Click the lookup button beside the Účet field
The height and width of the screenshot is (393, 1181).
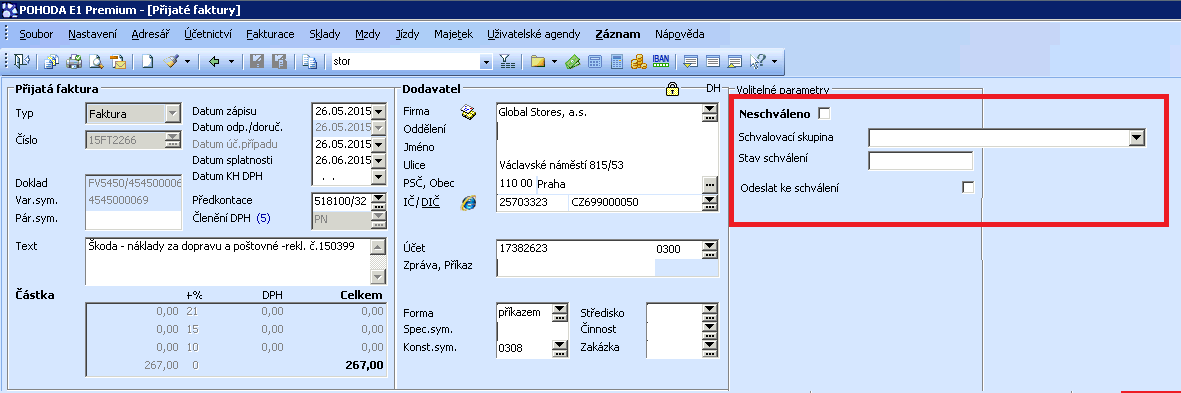pos(710,248)
